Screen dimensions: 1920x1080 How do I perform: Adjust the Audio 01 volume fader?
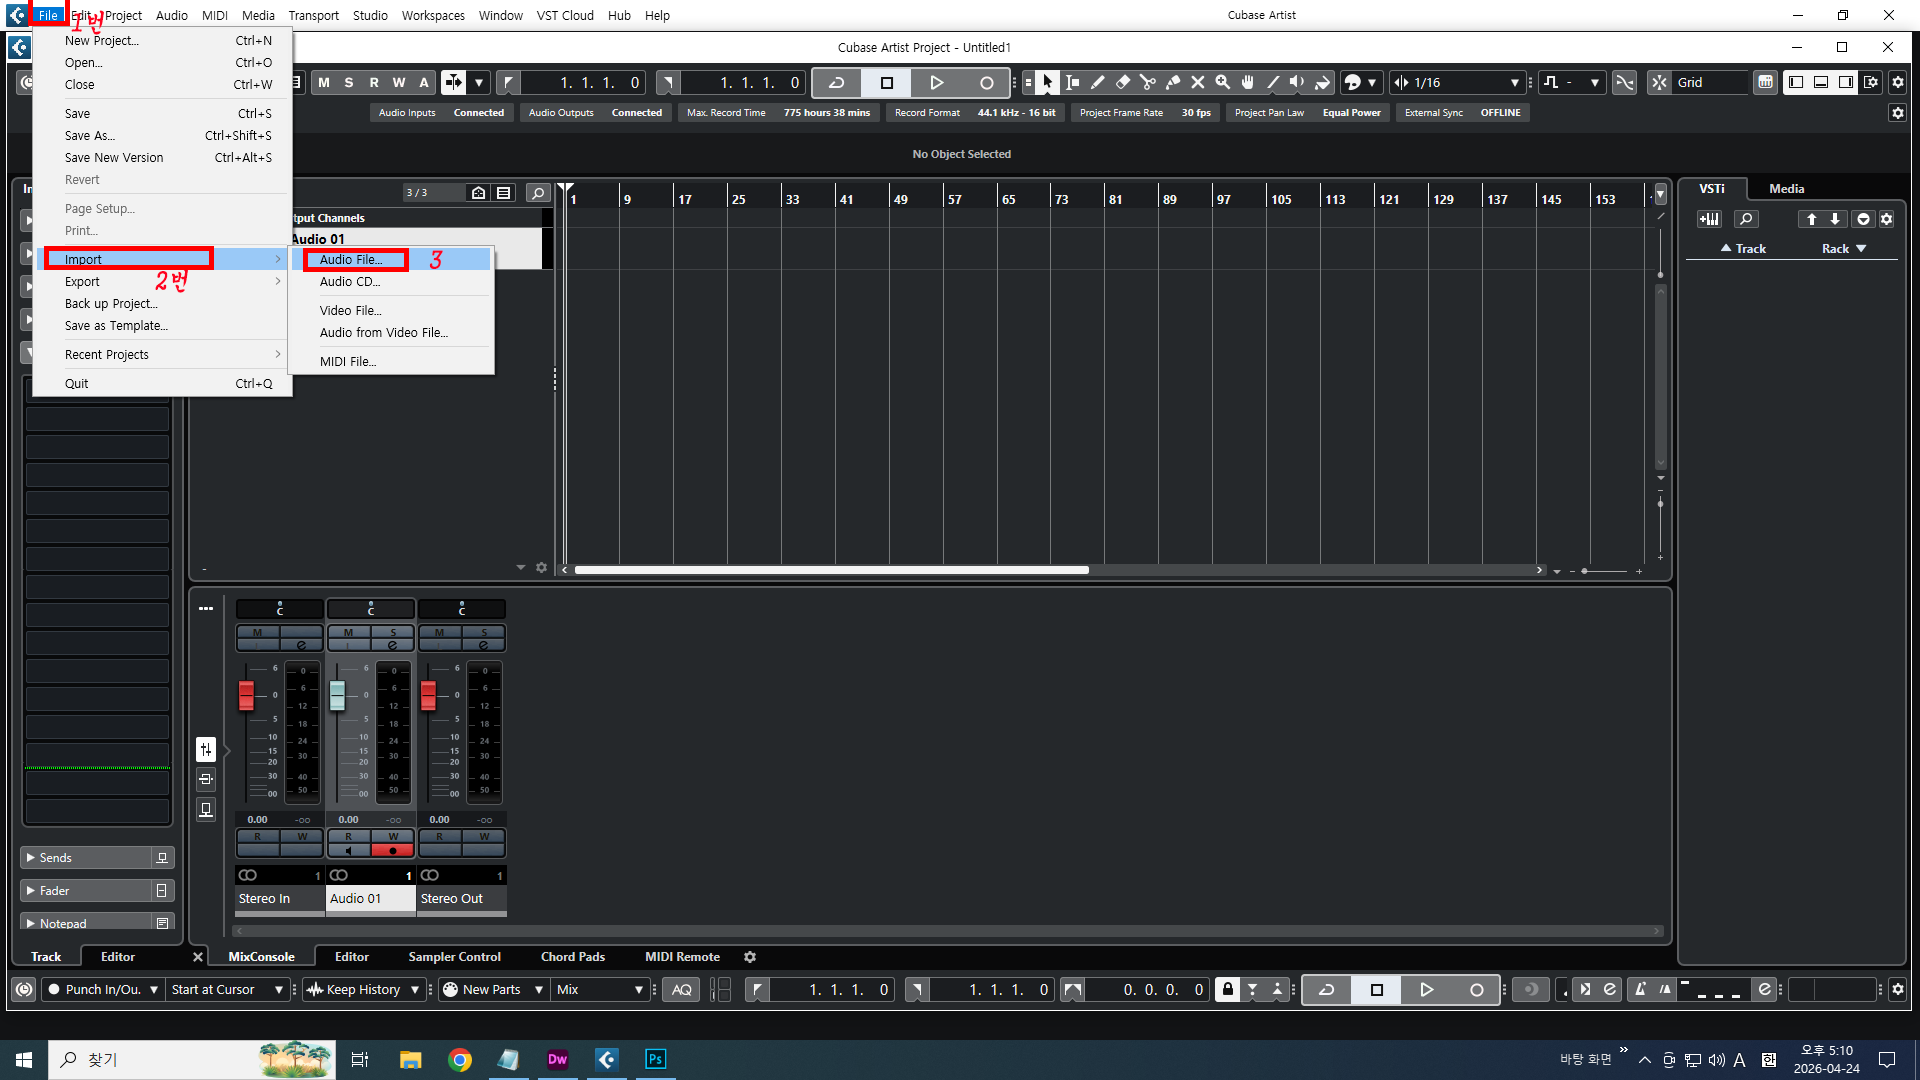pos(338,695)
